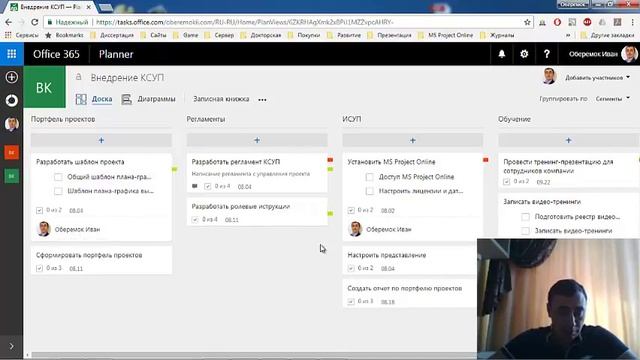Open the orange plan tile in sidebar

[x=11, y=152]
